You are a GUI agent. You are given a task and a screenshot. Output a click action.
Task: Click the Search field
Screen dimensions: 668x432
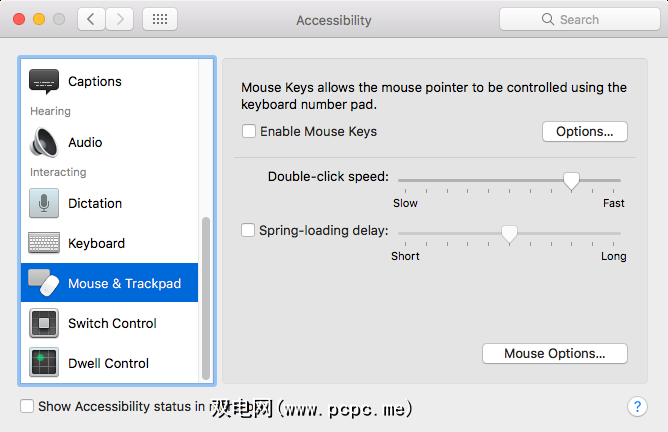point(578,19)
